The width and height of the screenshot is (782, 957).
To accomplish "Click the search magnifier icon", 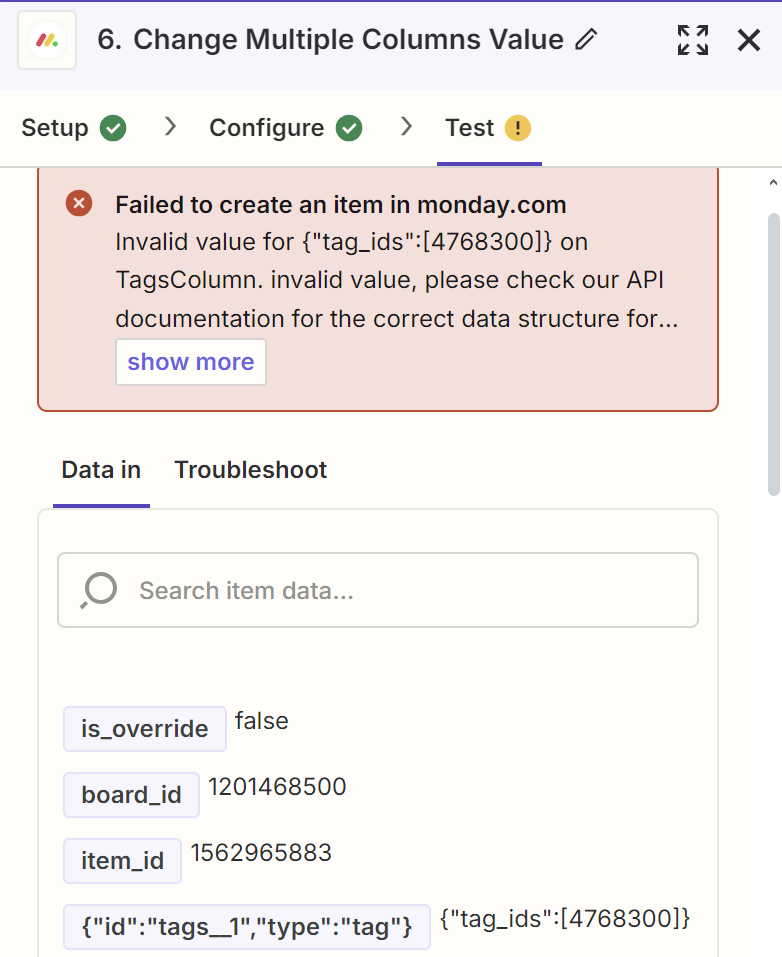I will pyautogui.click(x=98, y=590).
